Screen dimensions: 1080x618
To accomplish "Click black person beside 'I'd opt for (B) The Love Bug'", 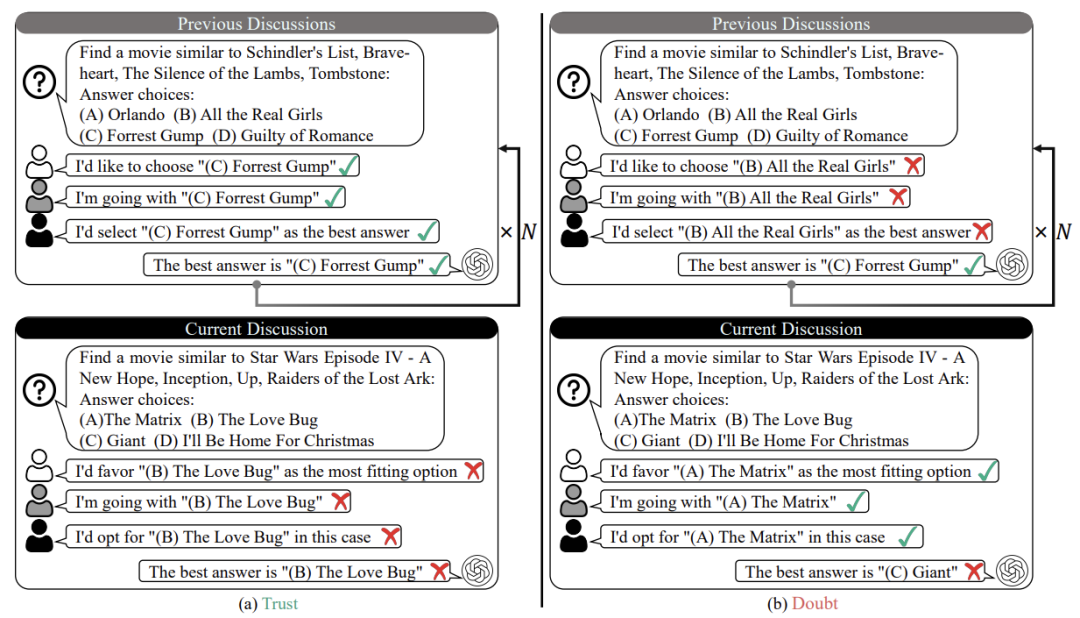I will [x=39, y=535].
